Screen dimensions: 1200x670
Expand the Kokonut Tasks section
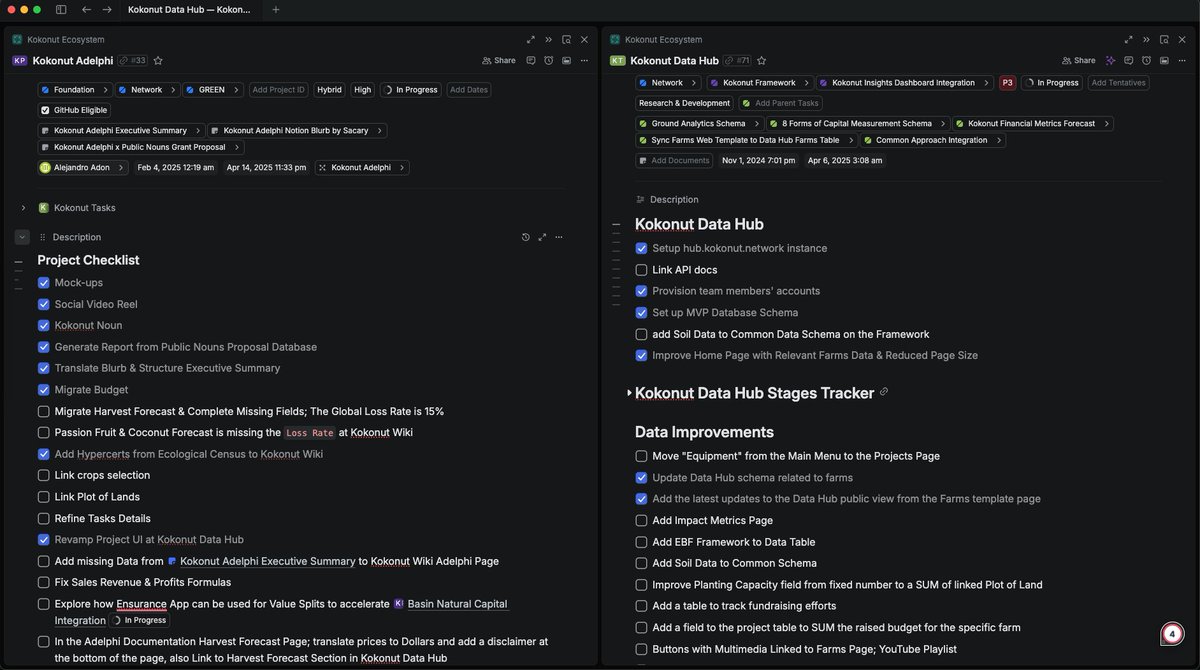(23, 208)
